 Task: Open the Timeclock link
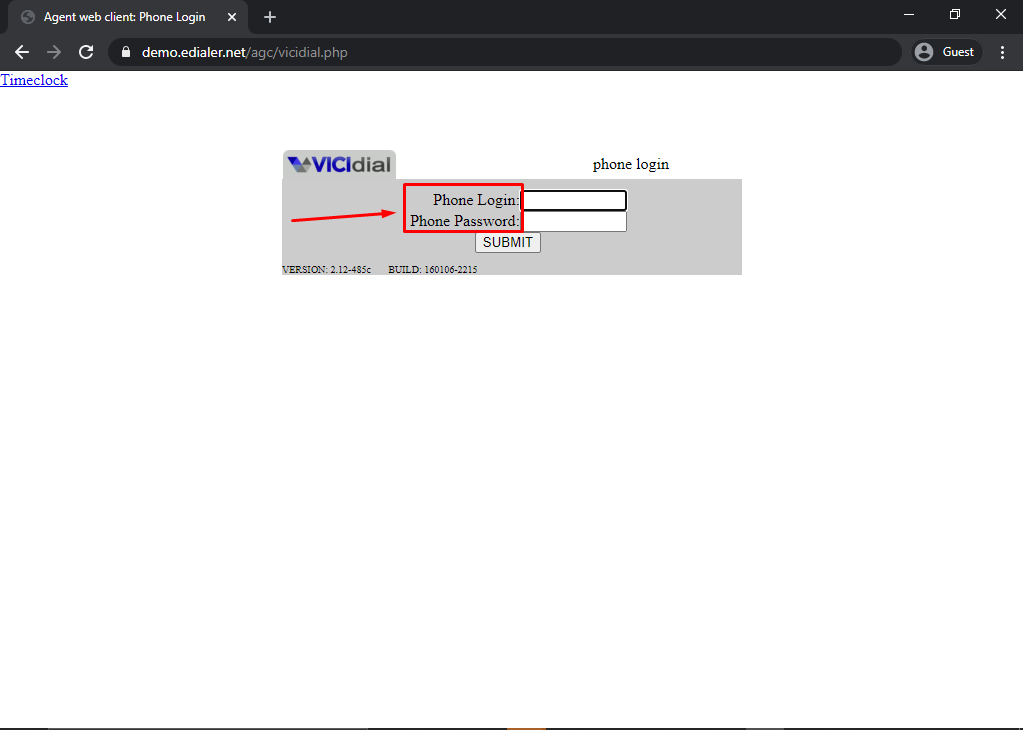[x=34, y=80]
